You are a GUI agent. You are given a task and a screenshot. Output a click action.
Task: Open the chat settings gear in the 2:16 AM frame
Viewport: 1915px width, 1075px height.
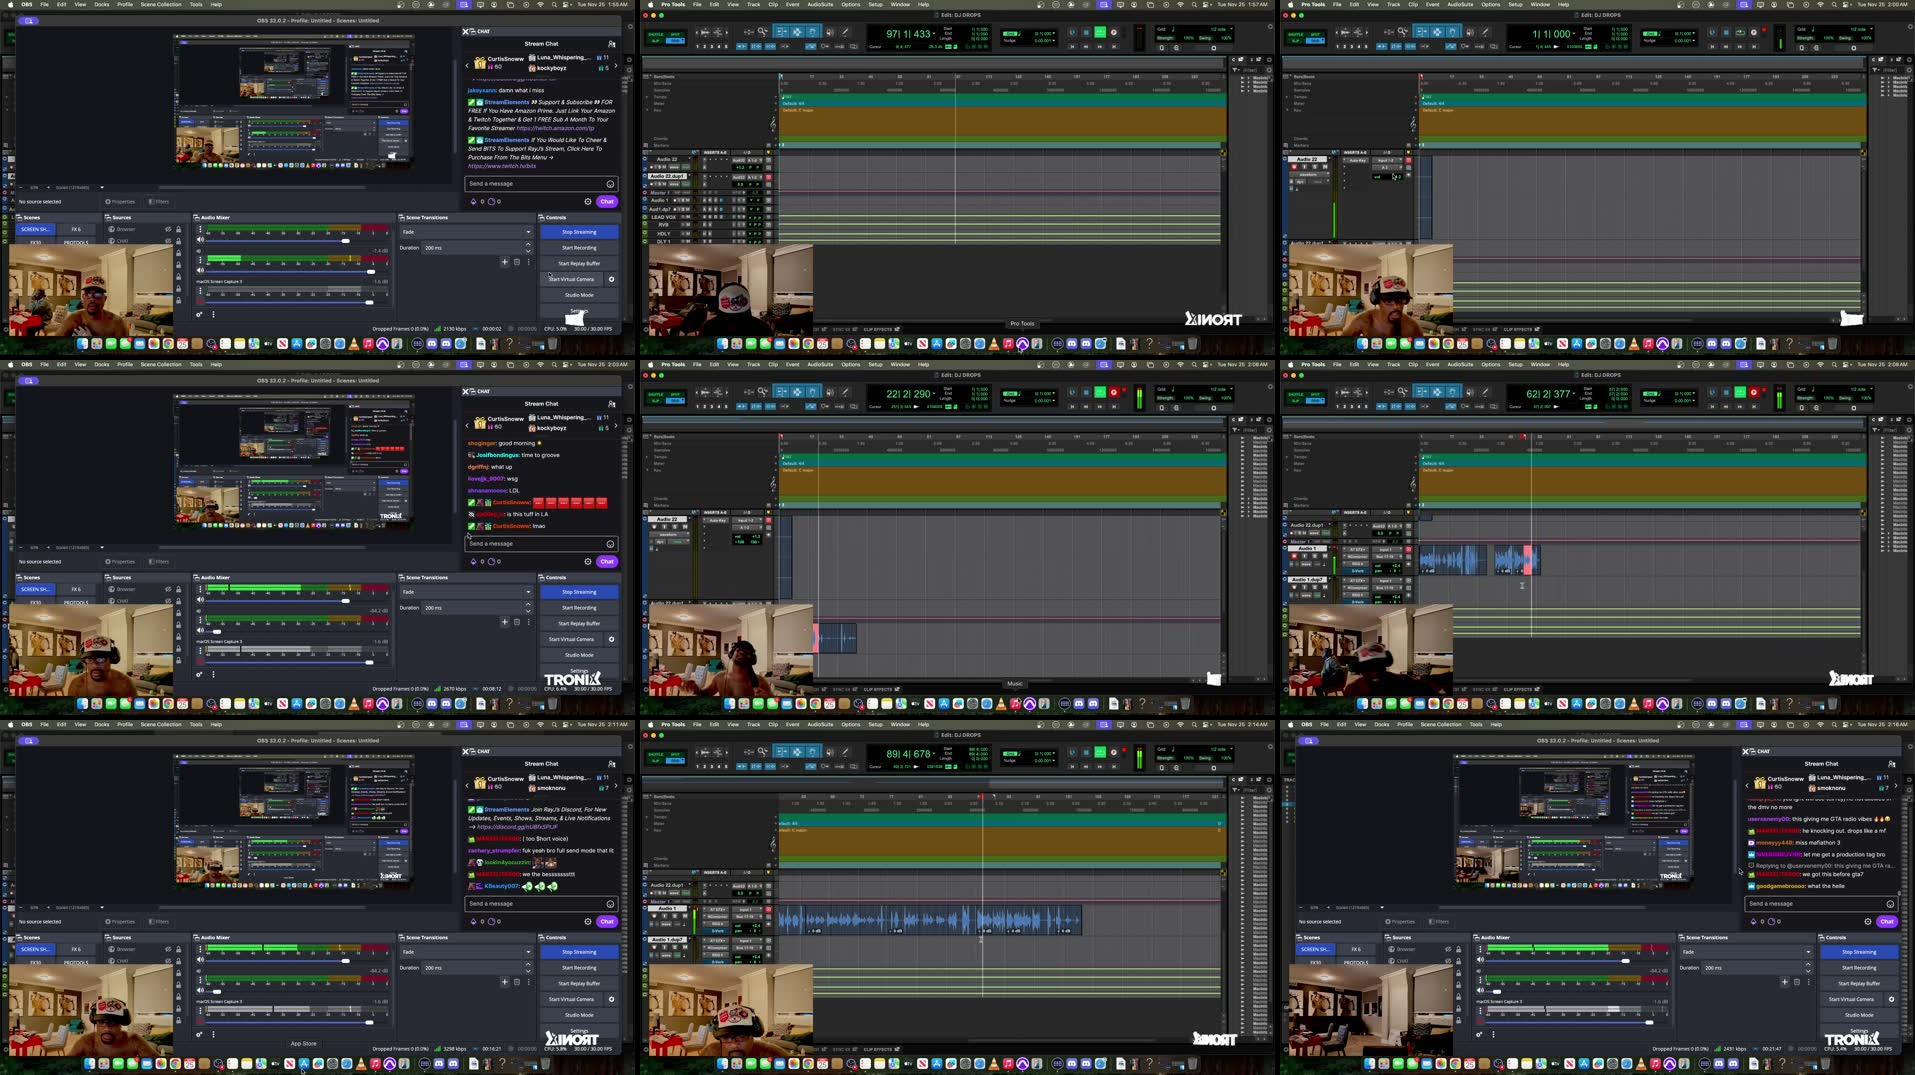coord(1867,921)
